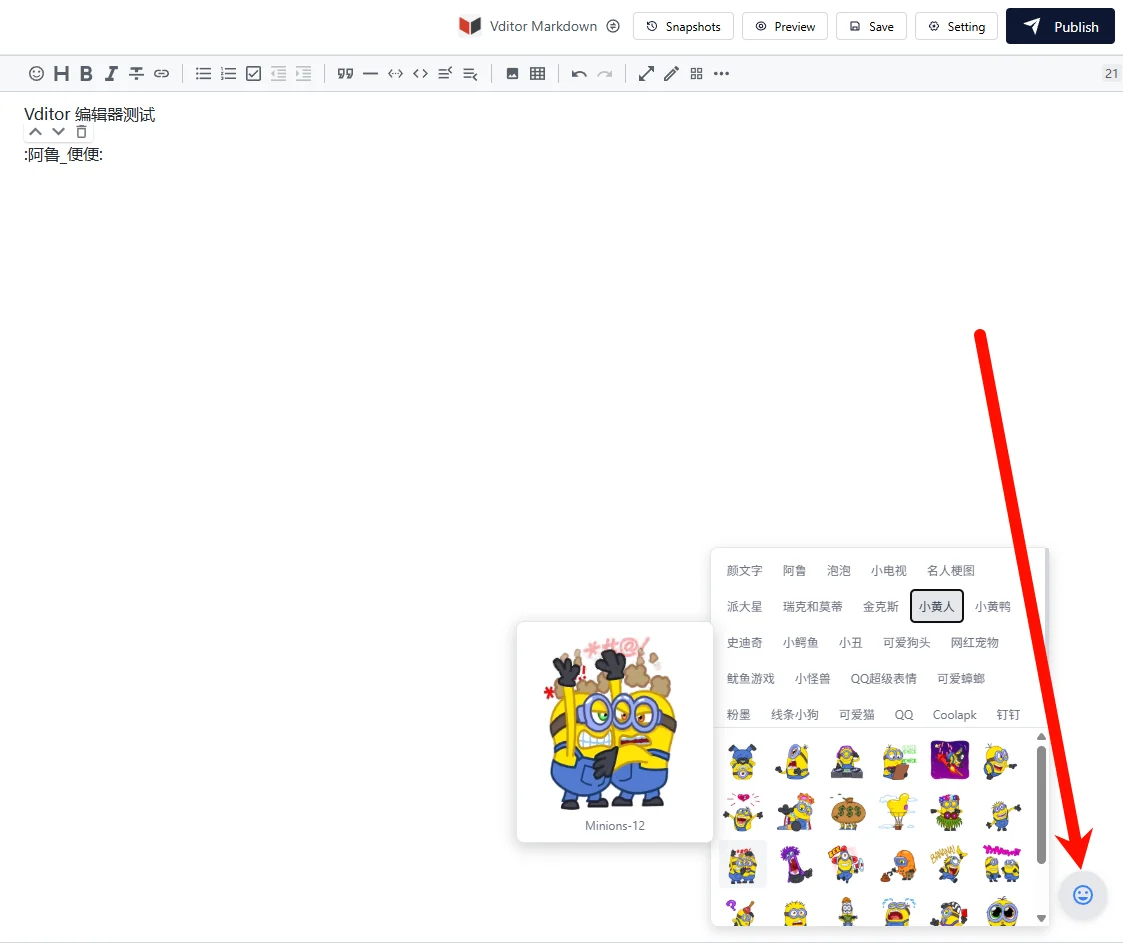Click the undo icon
This screenshot has height=943, width=1123.
[x=579, y=73]
